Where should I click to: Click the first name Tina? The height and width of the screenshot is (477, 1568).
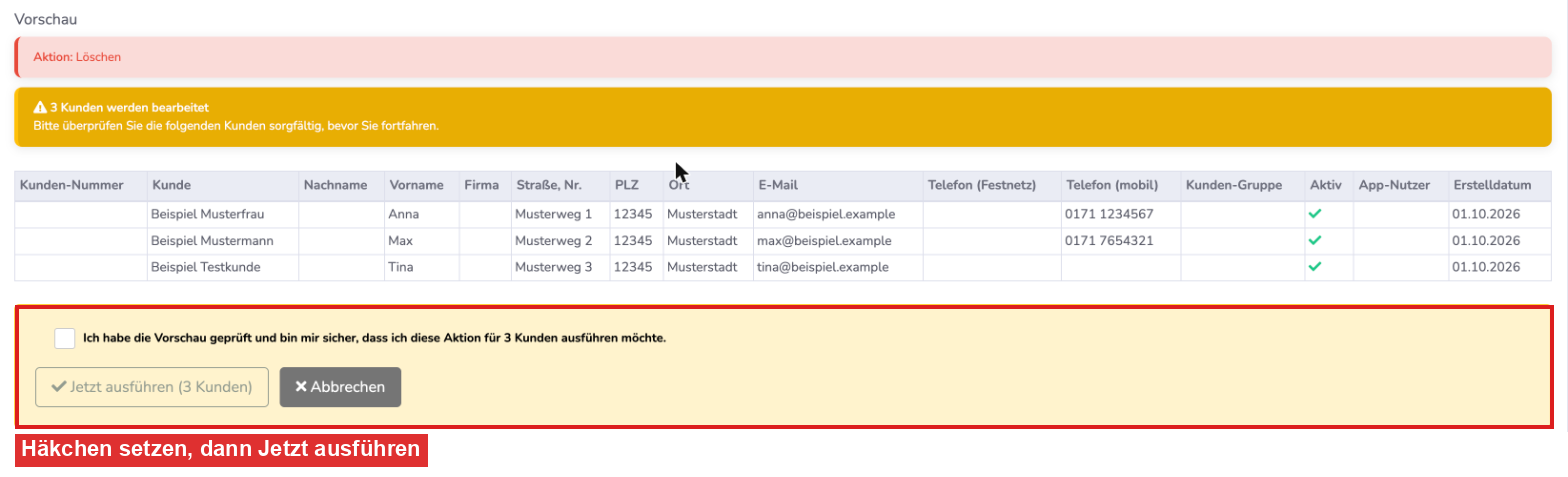[401, 267]
